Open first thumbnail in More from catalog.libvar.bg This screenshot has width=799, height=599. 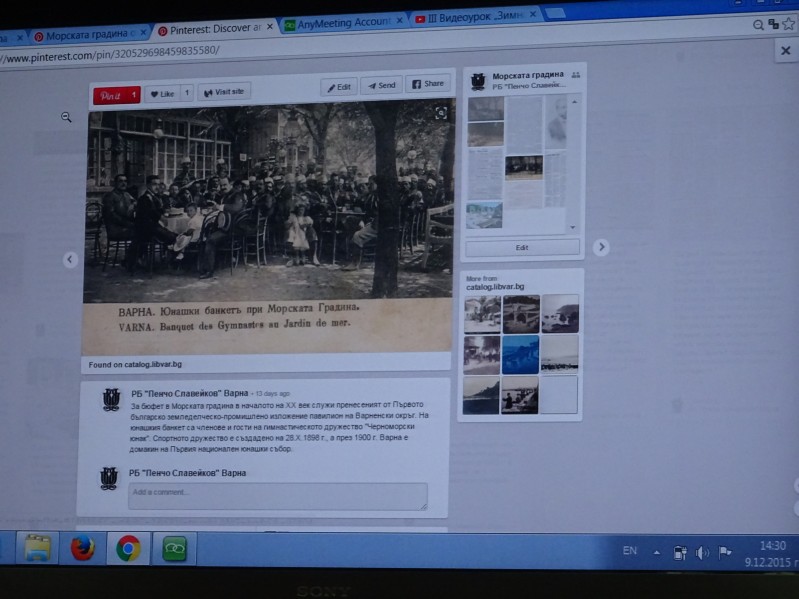coord(482,314)
